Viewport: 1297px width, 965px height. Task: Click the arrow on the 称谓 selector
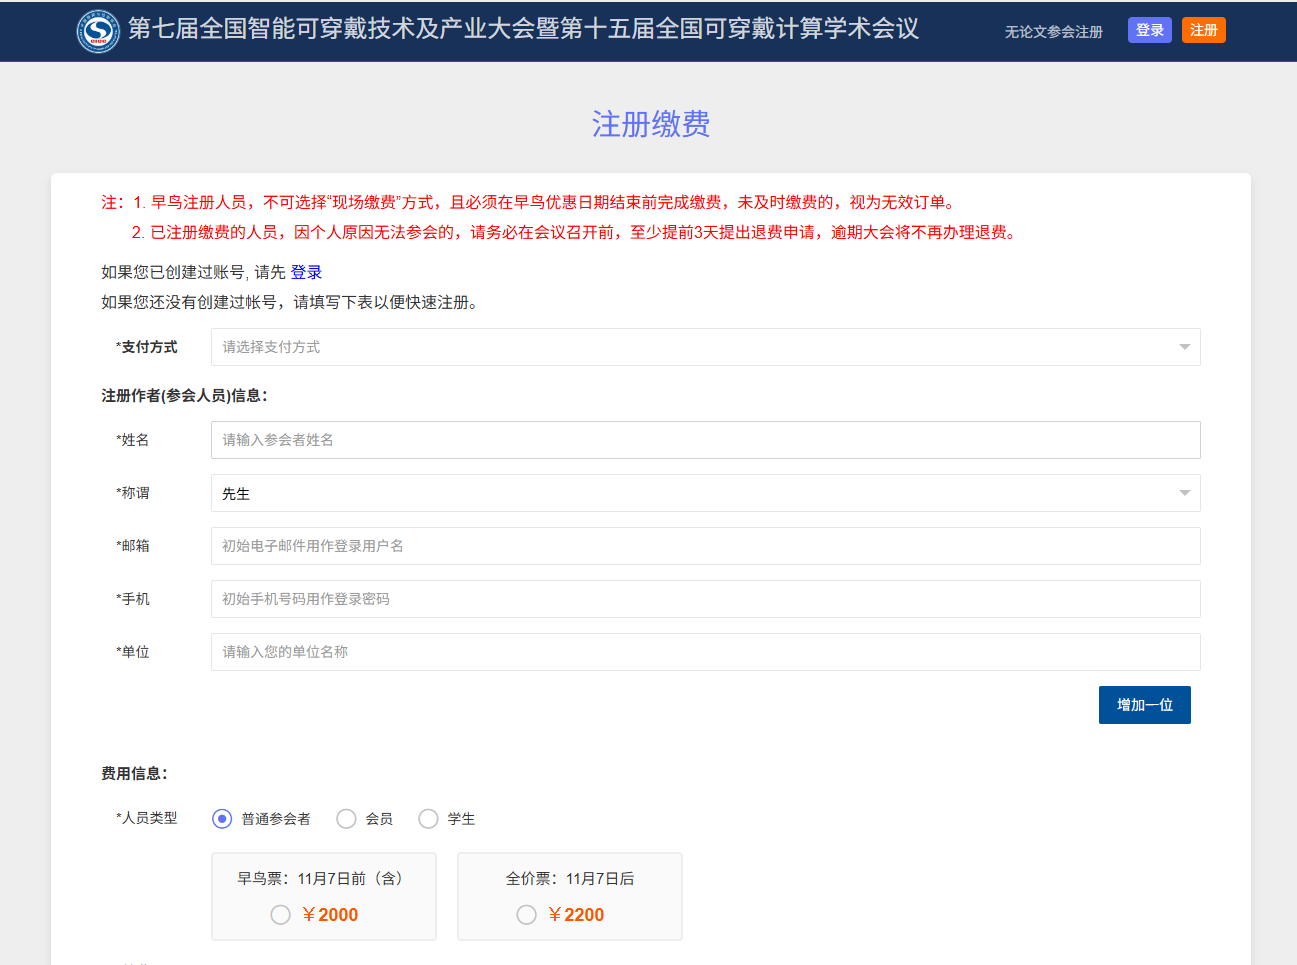tap(1184, 493)
